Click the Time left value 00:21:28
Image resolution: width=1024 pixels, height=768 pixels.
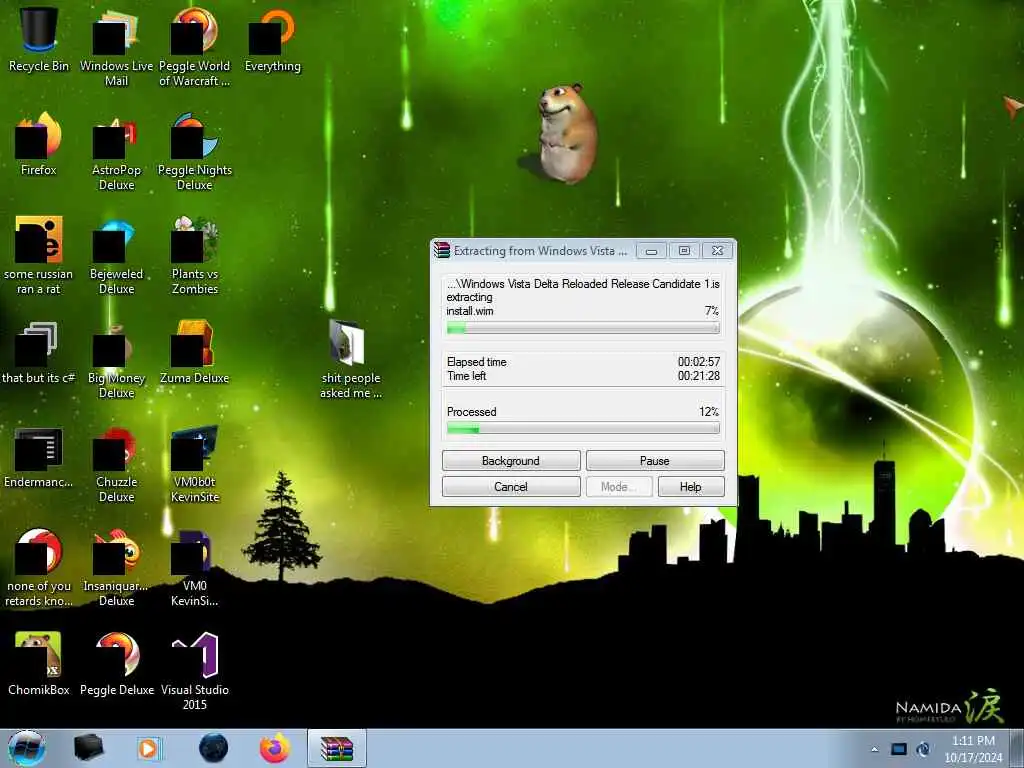pos(699,376)
